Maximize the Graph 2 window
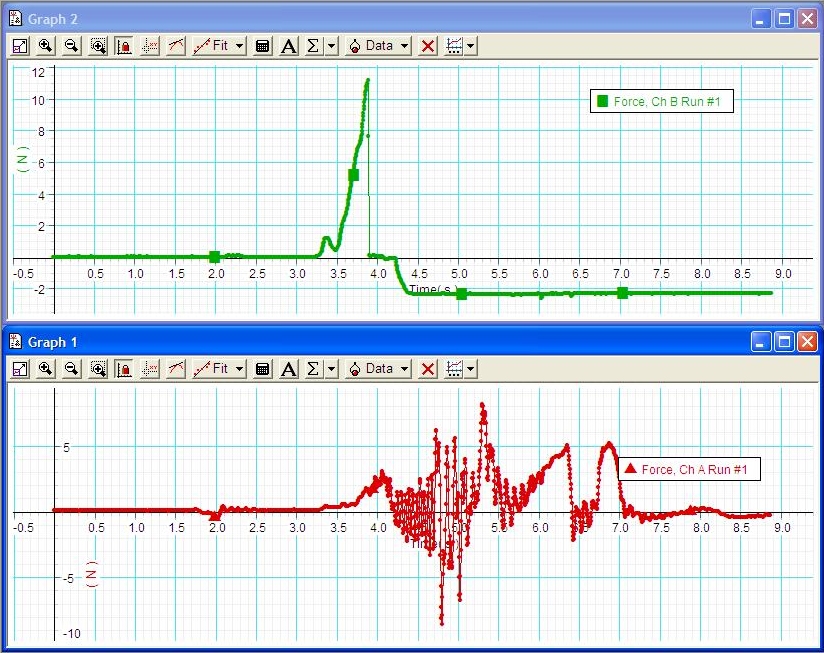 point(784,19)
